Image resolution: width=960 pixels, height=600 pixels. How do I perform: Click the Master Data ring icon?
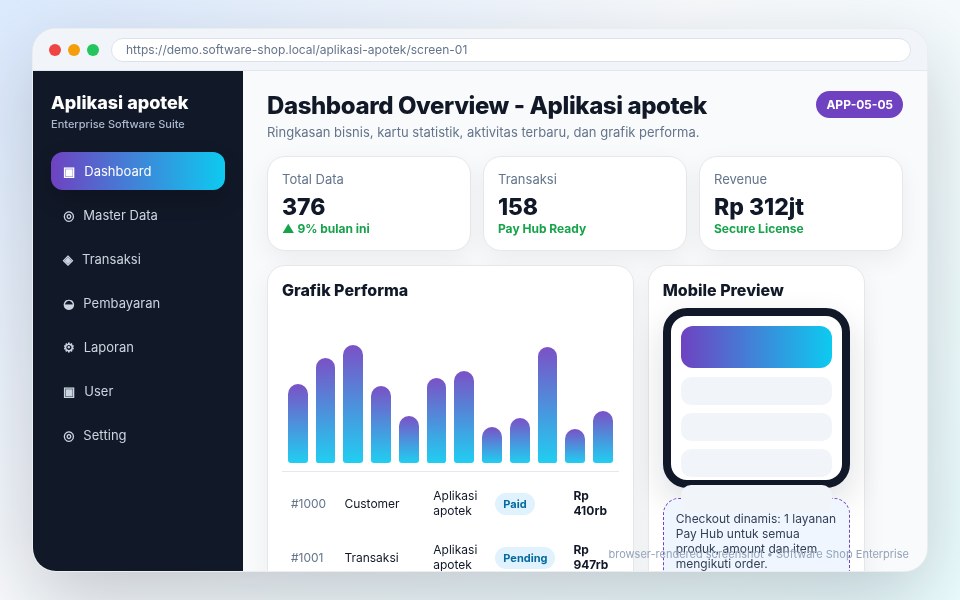69,216
